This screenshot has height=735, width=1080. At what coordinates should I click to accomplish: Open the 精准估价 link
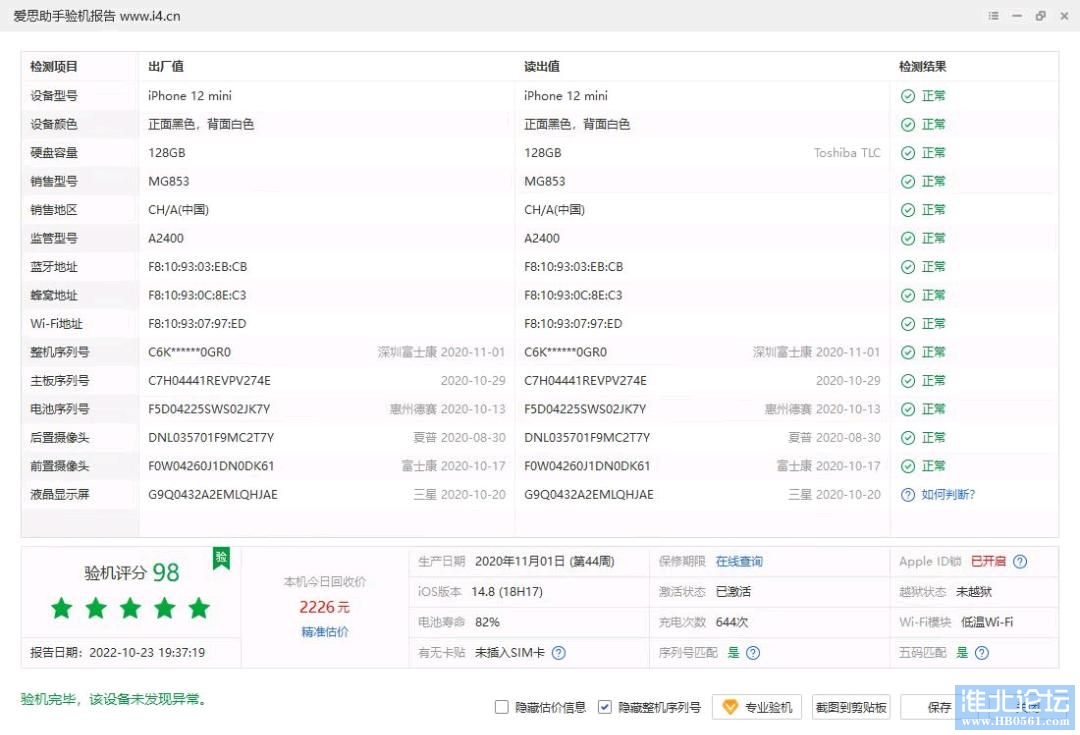tap(325, 632)
